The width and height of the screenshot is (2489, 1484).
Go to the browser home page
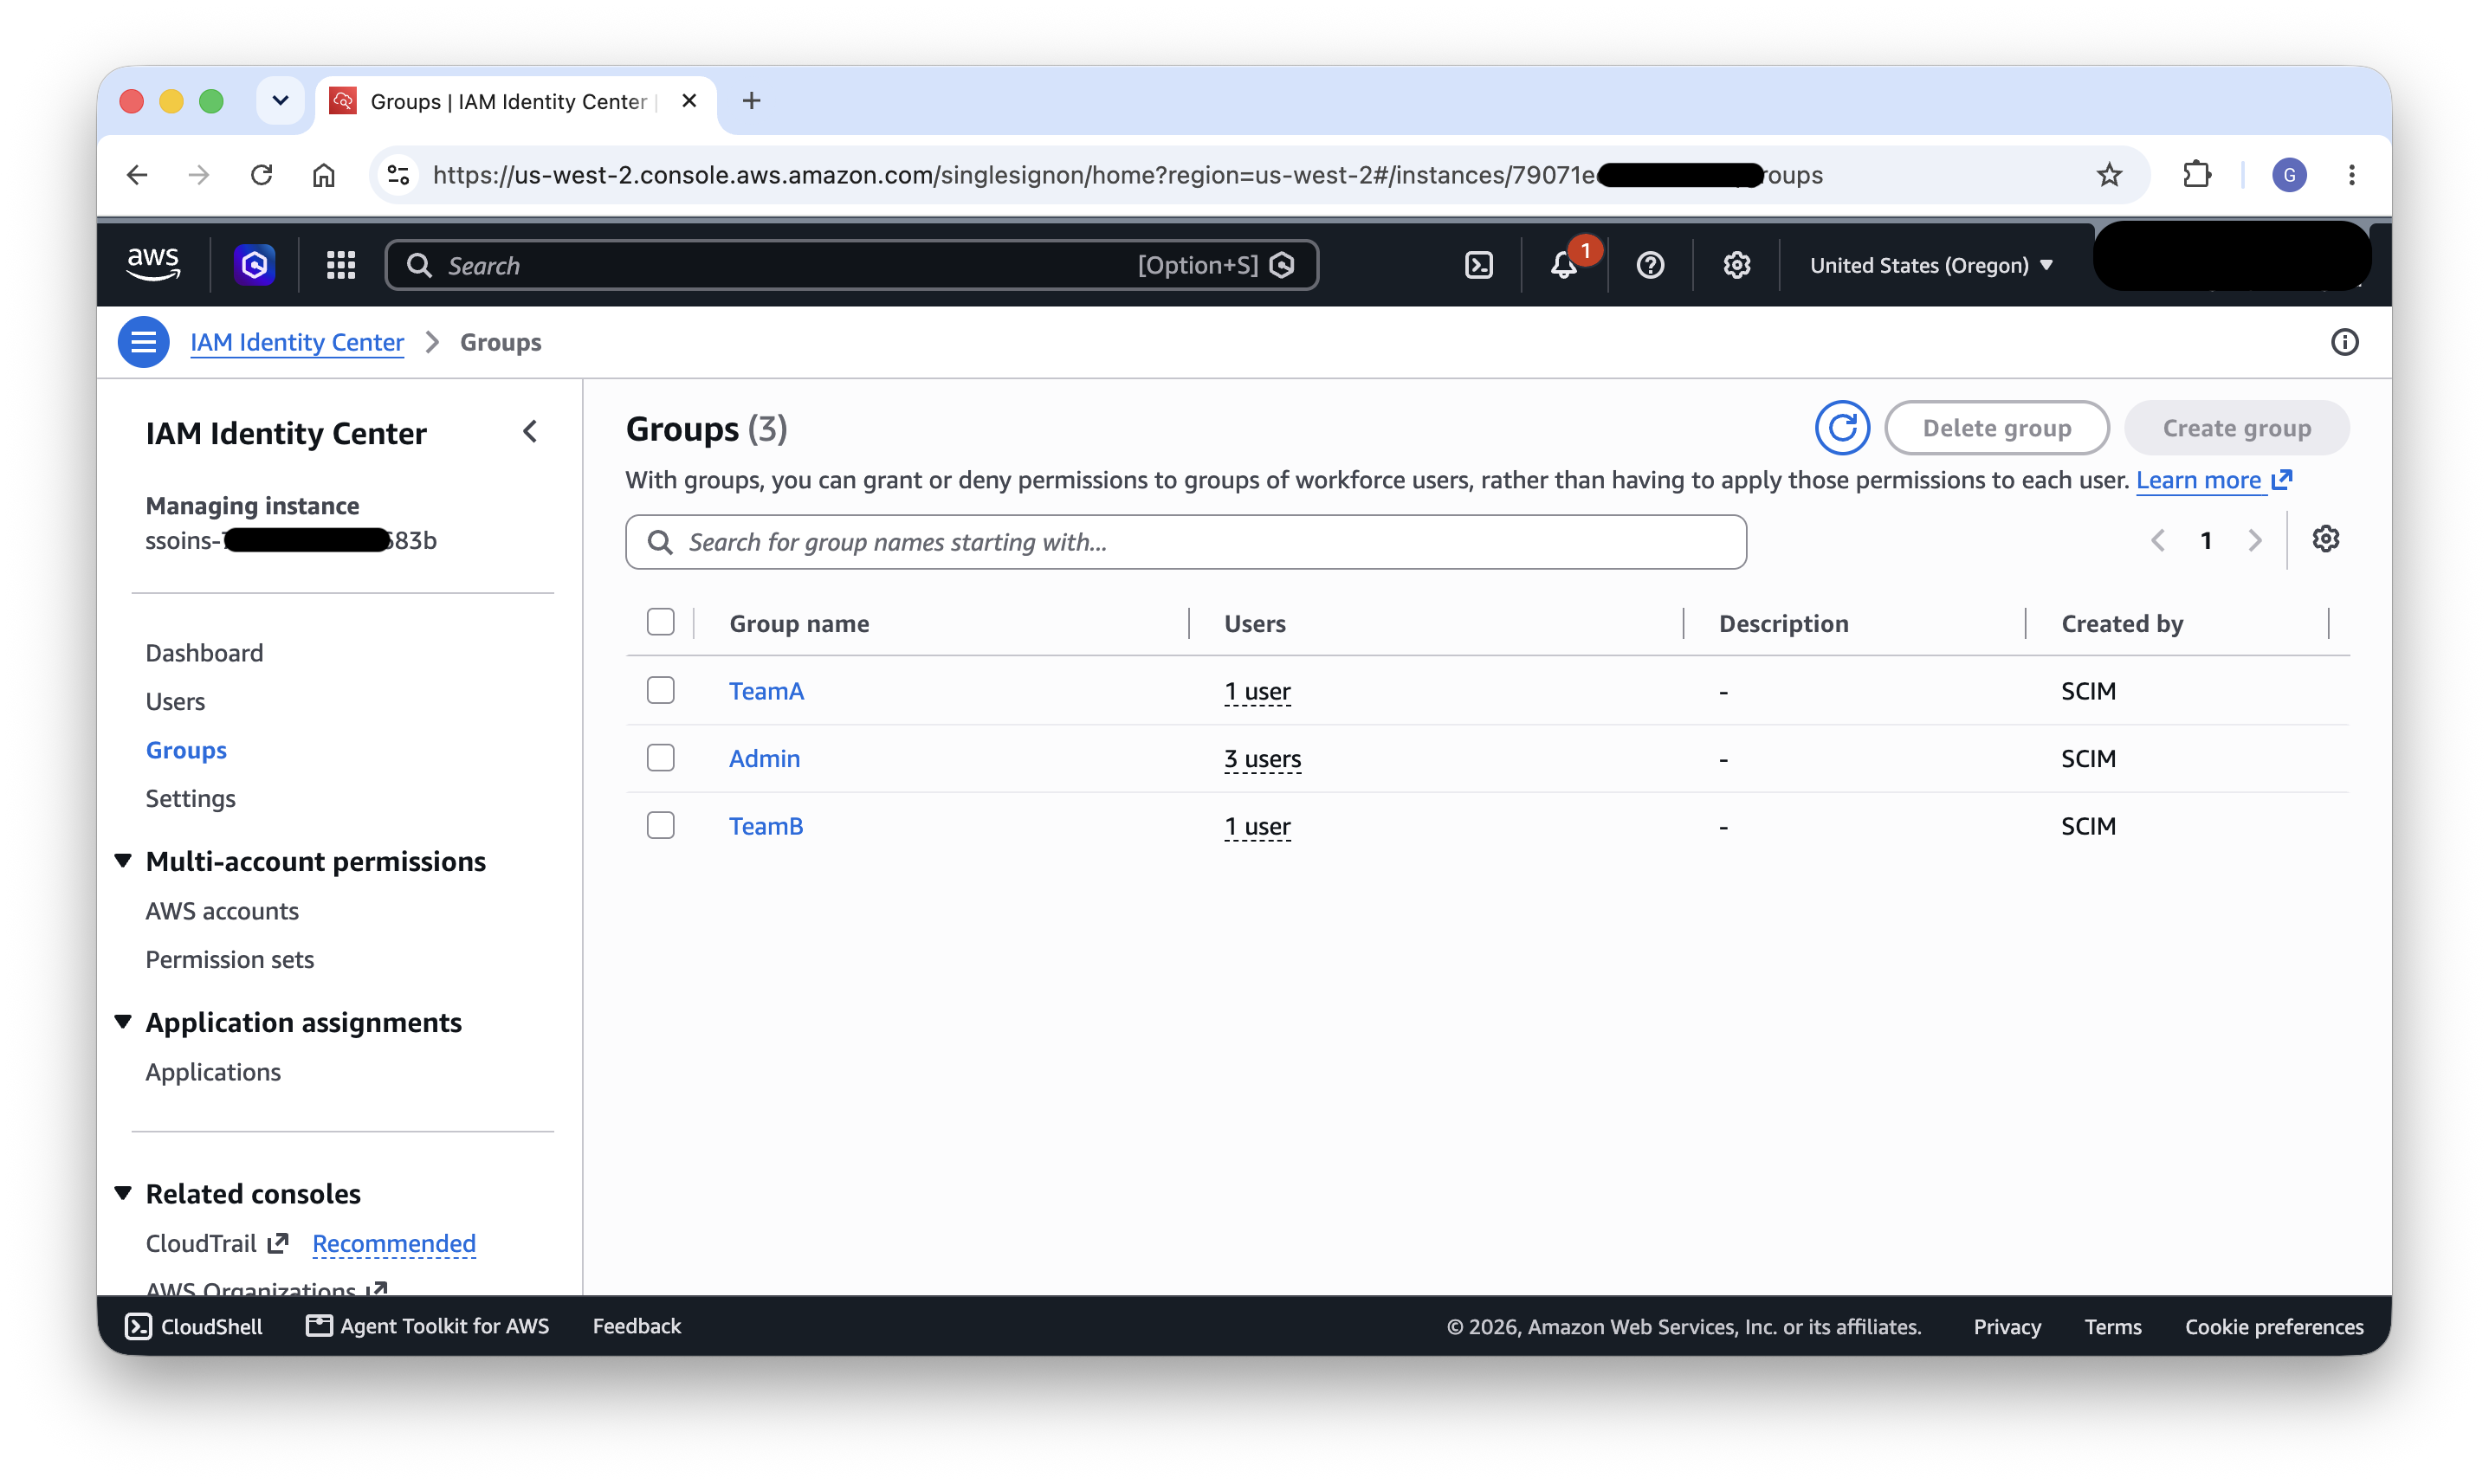coord(323,175)
